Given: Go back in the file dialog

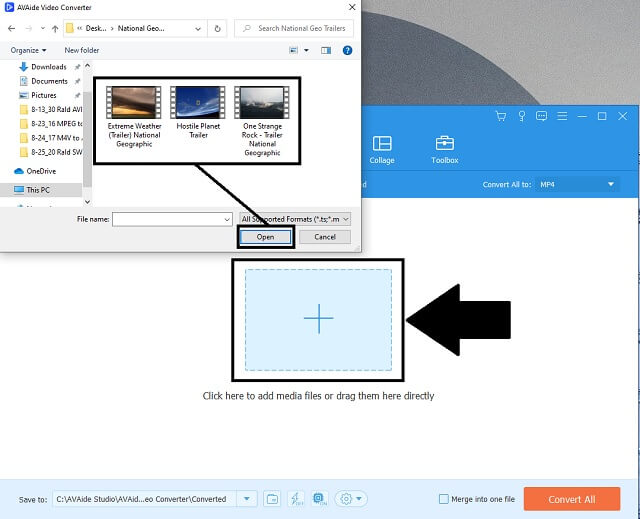Looking at the screenshot, I should [x=11, y=29].
